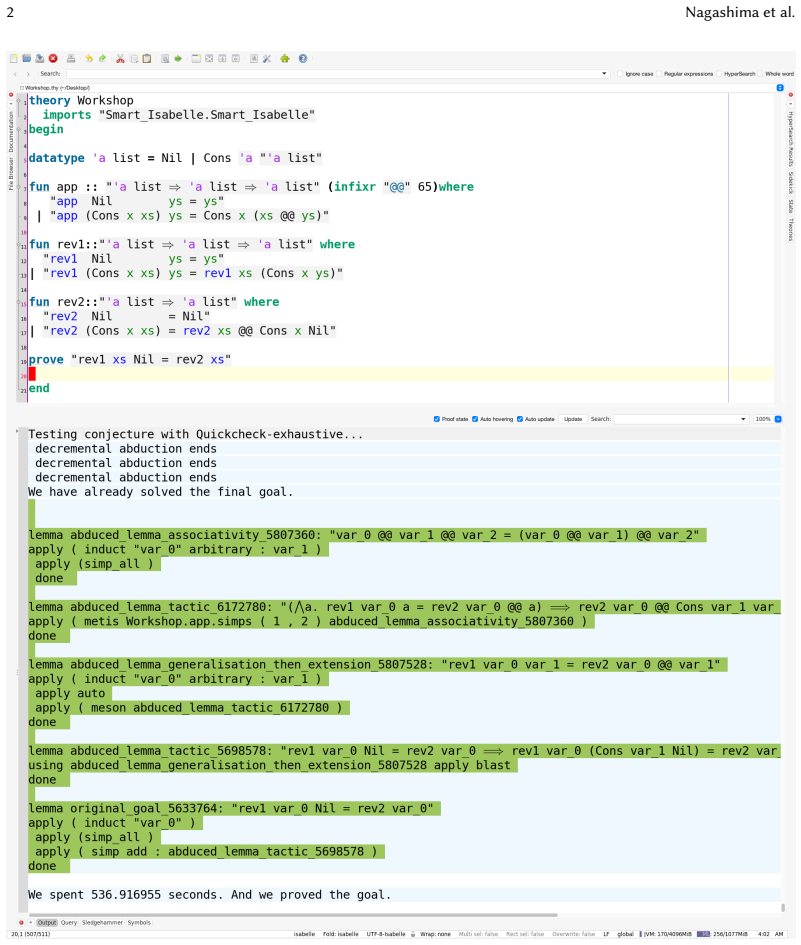Switch to the Sledgehammer tab
This screenshot has height=945, width=801.
102,923
